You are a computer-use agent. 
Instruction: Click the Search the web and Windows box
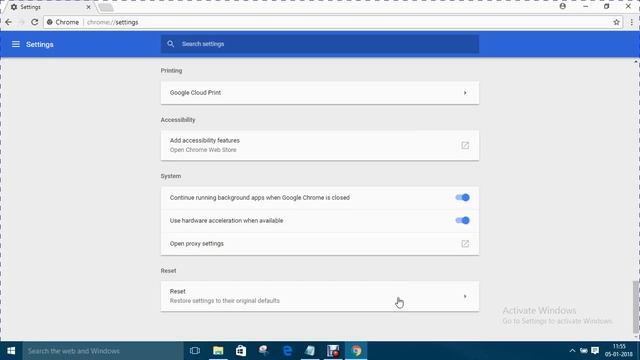coord(103,351)
